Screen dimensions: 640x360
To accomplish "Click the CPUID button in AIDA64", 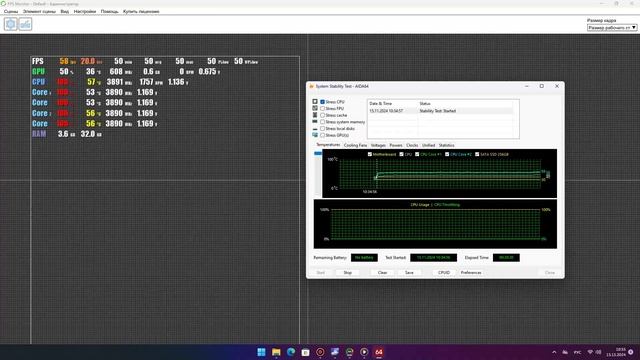I will [x=444, y=272].
